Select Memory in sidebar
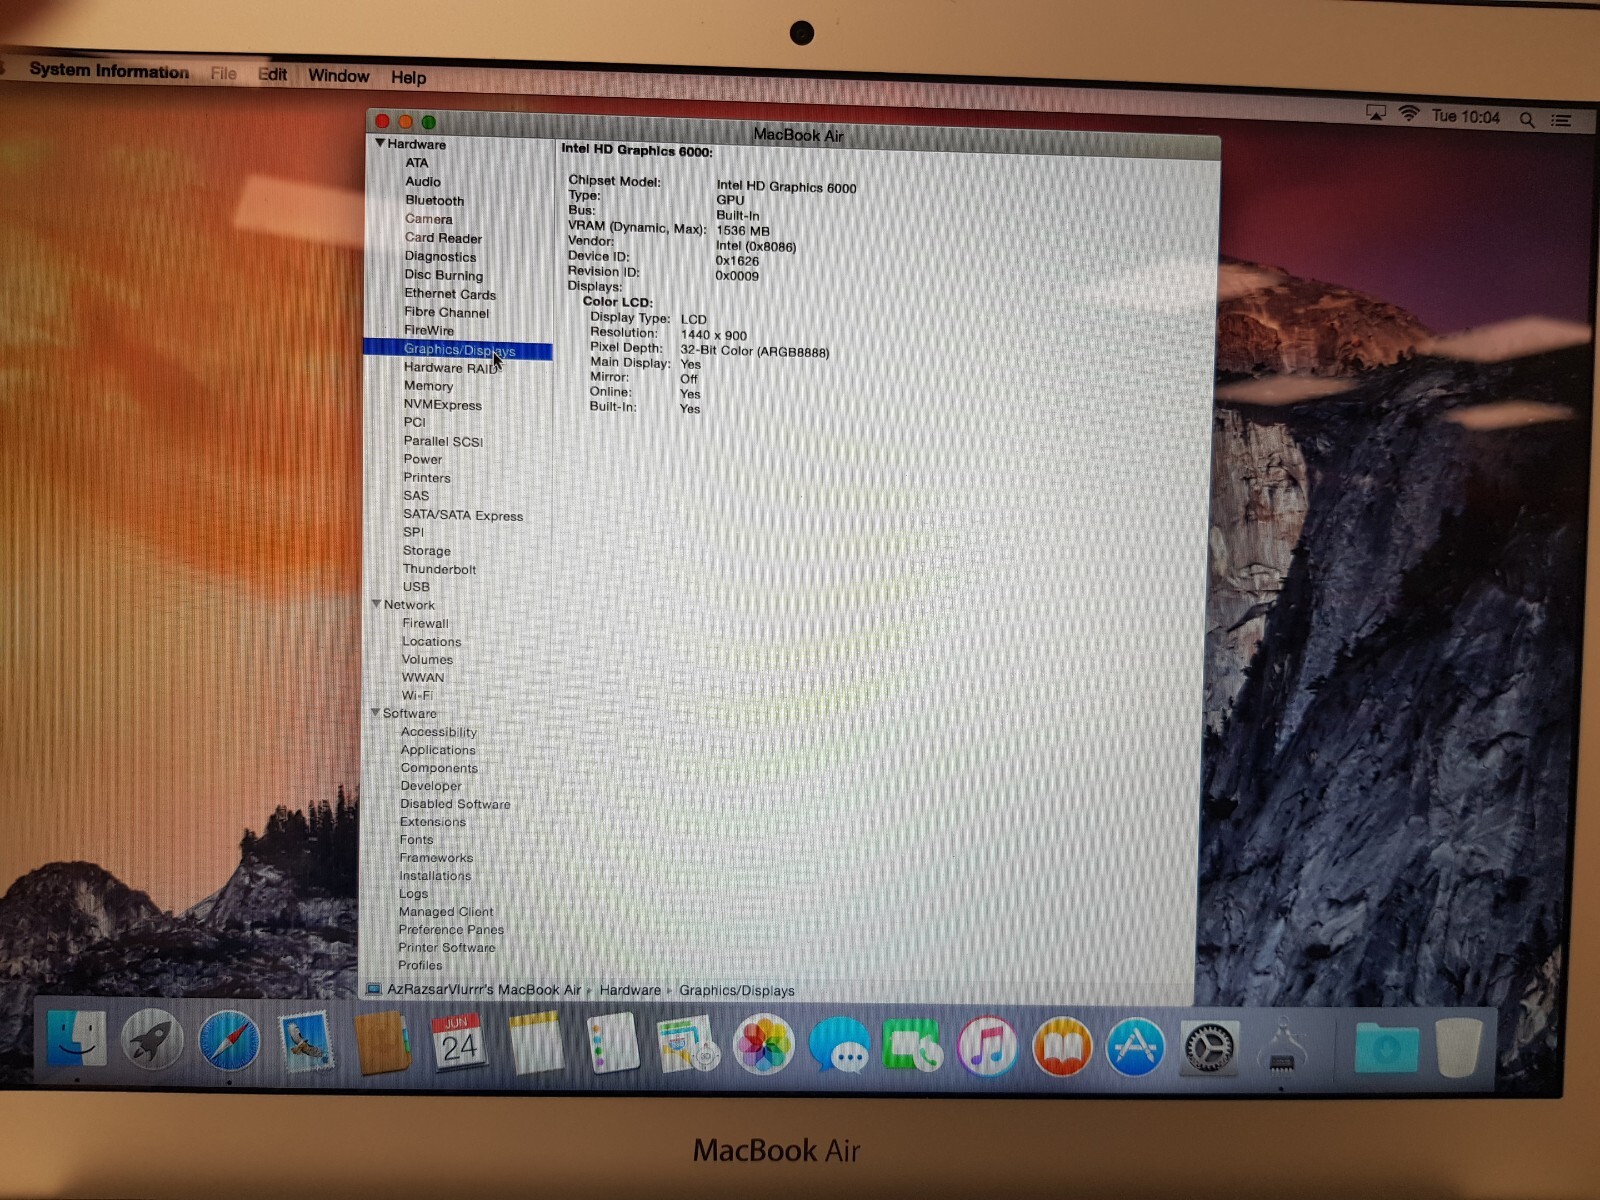This screenshot has height=1200, width=1600. point(428,385)
